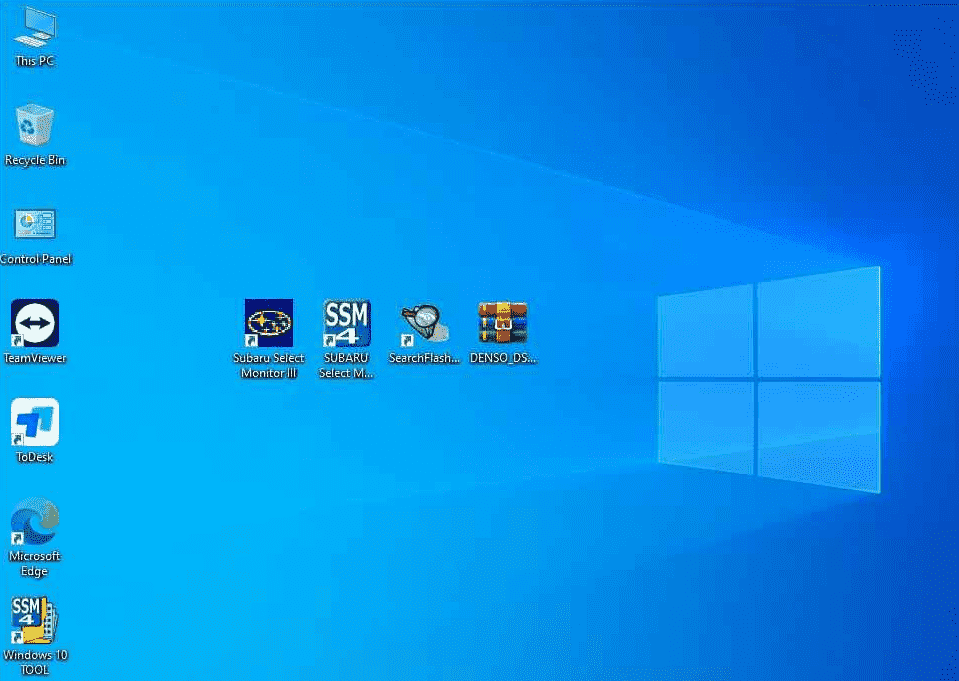The width and height of the screenshot is (959, 681).
Task: Select the This PC desktop icon
Action: click(35, 28)
